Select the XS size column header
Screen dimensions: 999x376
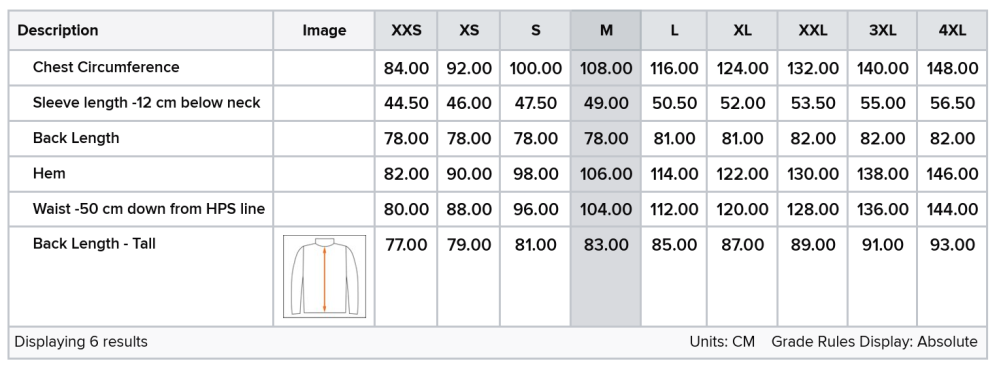click(x=469, y=31)
